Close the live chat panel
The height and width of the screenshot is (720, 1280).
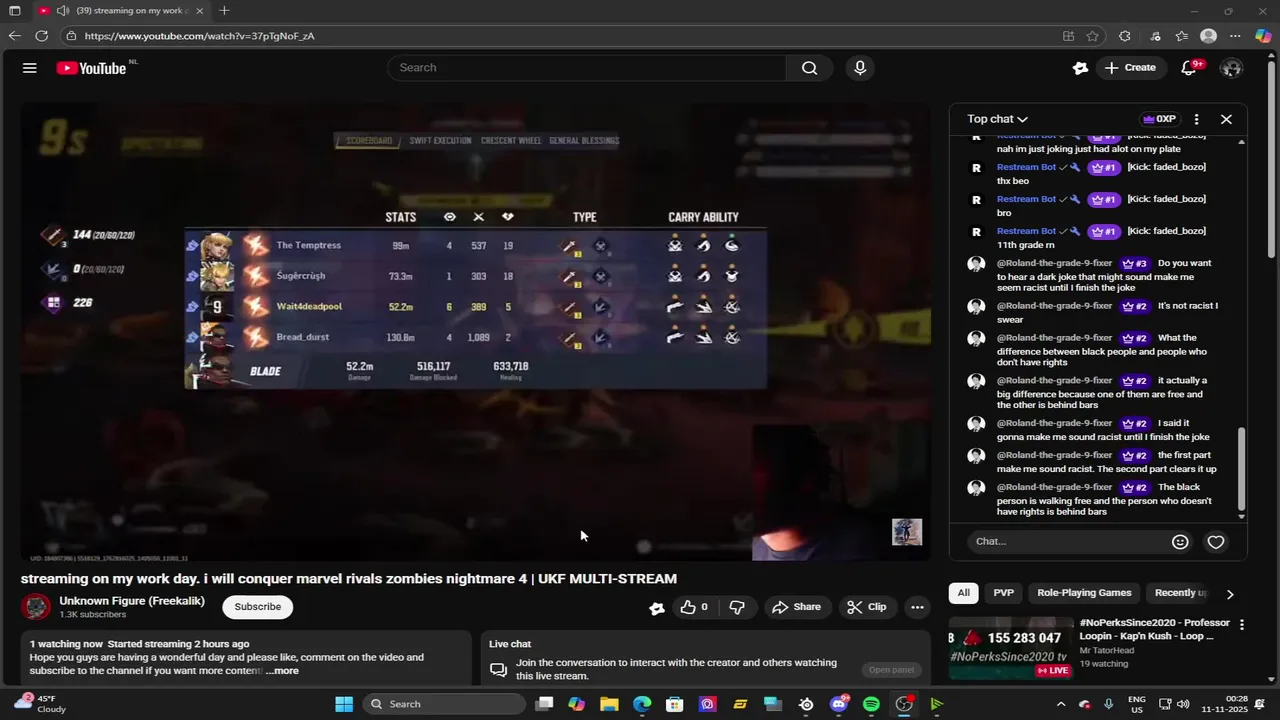[x=1226, y=119]
